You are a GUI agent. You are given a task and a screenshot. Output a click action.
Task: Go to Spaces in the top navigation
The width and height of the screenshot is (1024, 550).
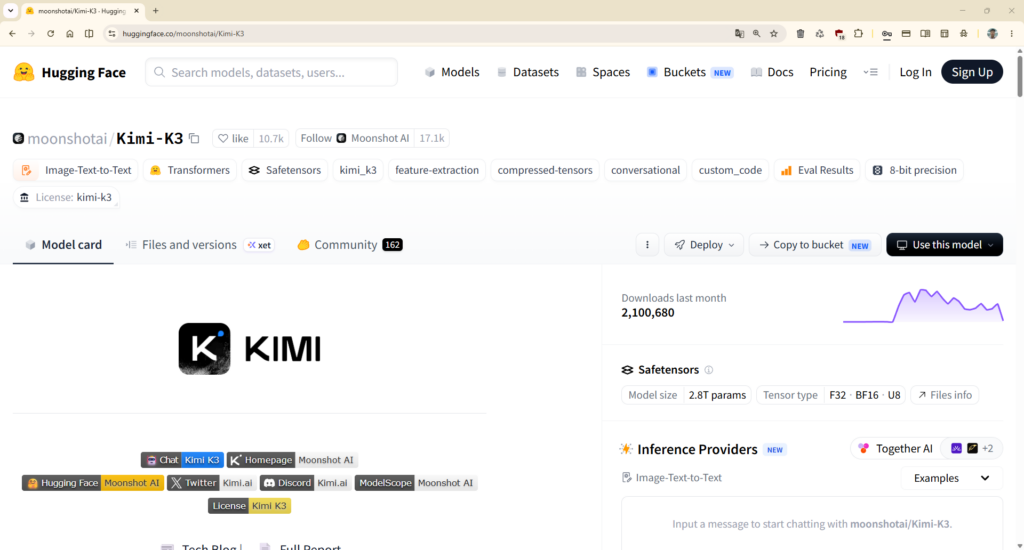pos(603,72)
